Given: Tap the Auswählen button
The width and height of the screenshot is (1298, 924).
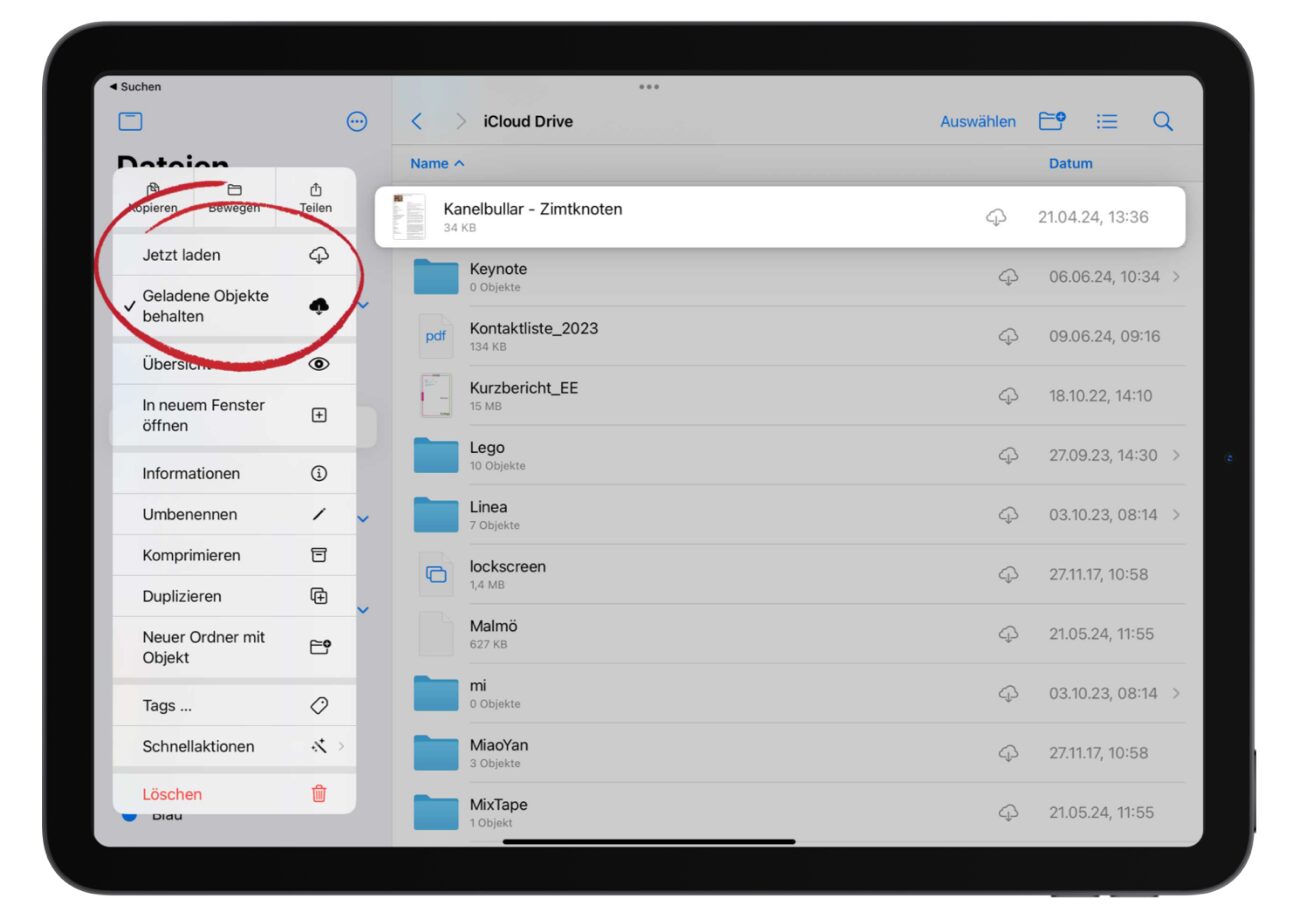Looking at the screenshot, I should tap(978, 122).
